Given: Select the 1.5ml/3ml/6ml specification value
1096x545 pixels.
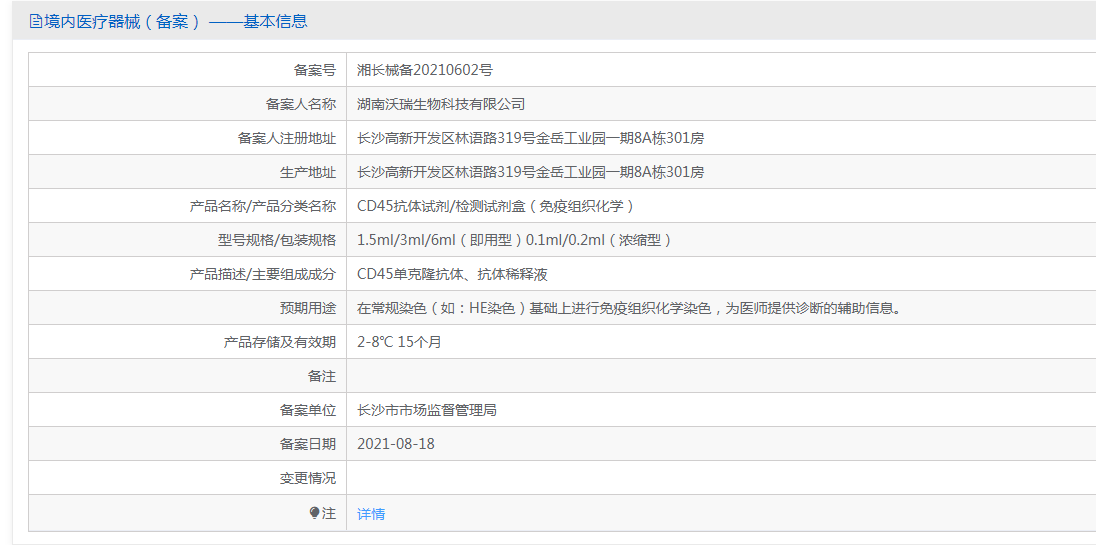Looking at the screenshot, I should coord(515,240).
